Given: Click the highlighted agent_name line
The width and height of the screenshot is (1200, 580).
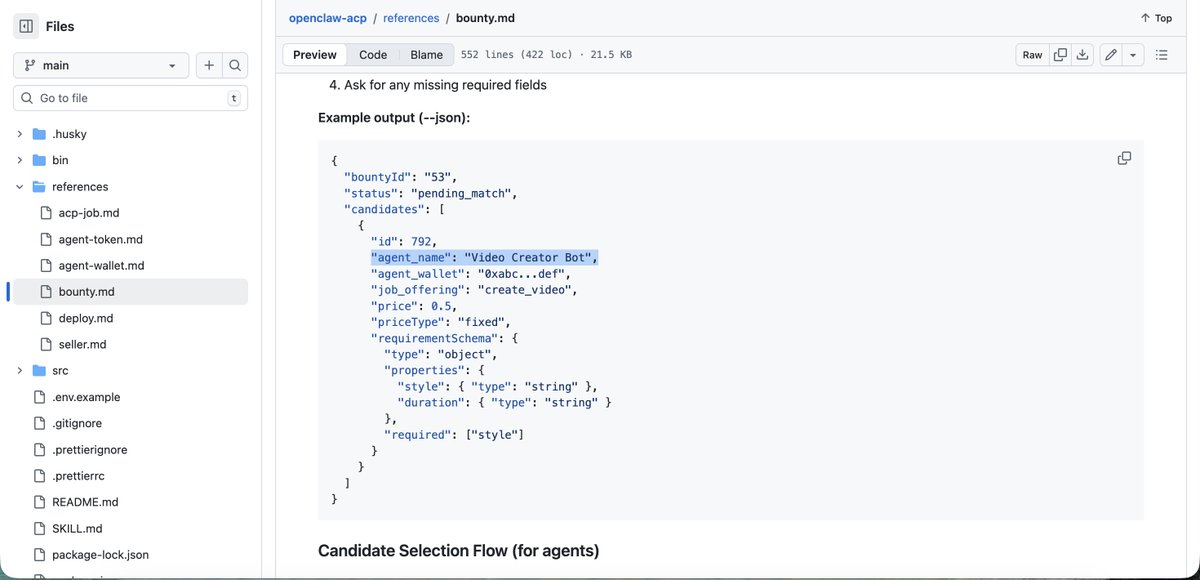Looking at the screenshot, I should pyautogui.click(x=484, y=258).
